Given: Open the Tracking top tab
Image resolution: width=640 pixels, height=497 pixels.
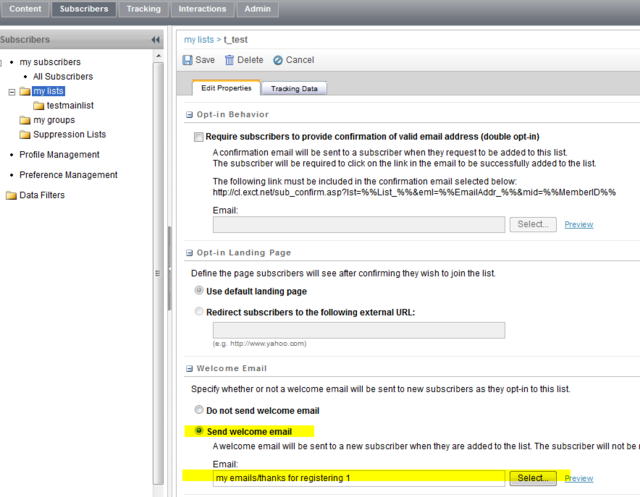Looking at the screenshot, I should pyautogui.click(x=144, y=9).
